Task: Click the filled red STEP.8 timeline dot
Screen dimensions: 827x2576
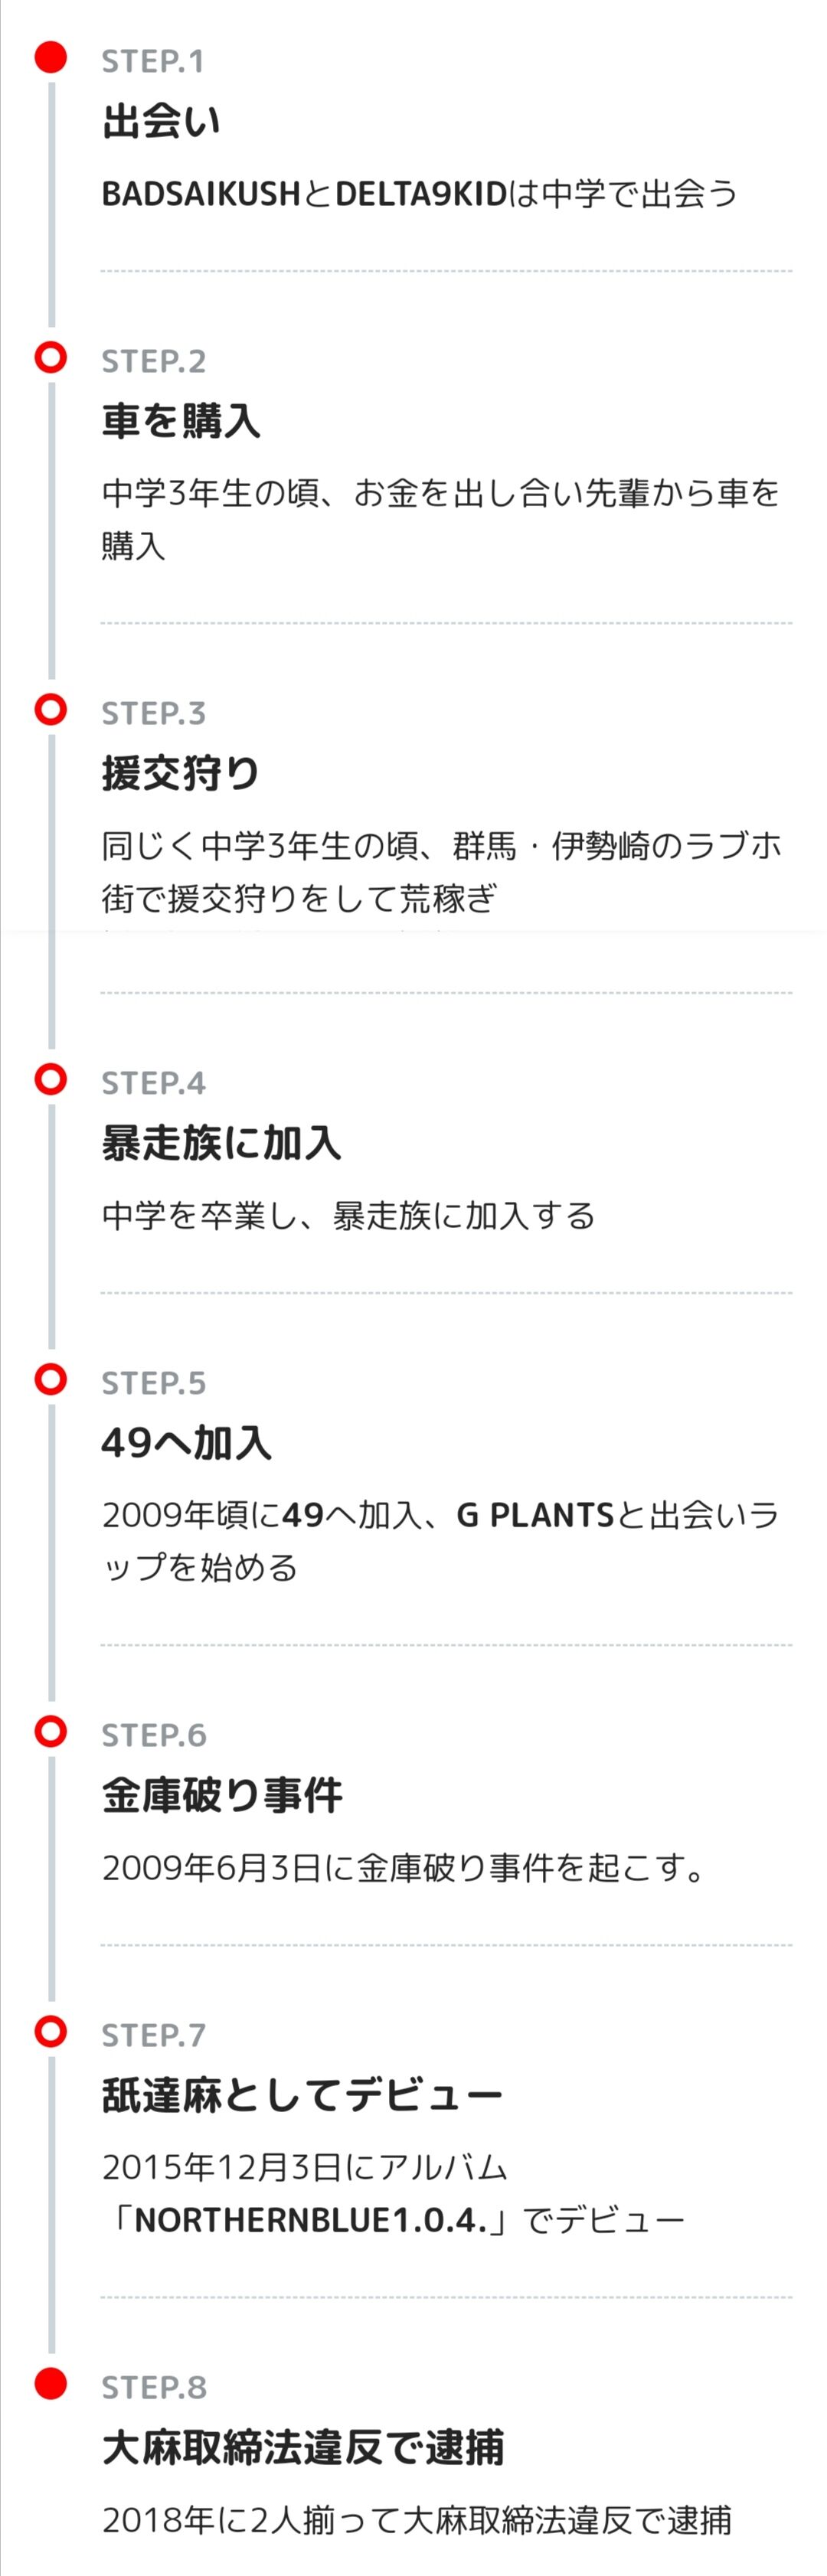Action: click(51, 2383)
